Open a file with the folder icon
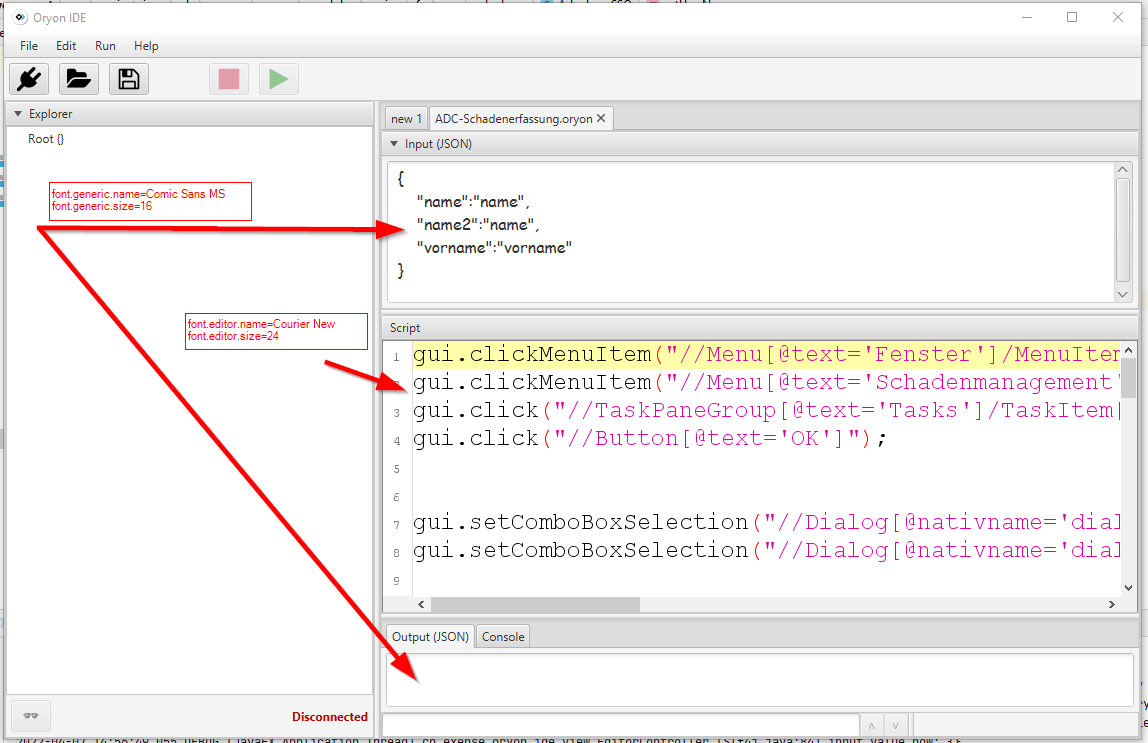The width and height of the screenshot is (1148, 743). (79, 79)
